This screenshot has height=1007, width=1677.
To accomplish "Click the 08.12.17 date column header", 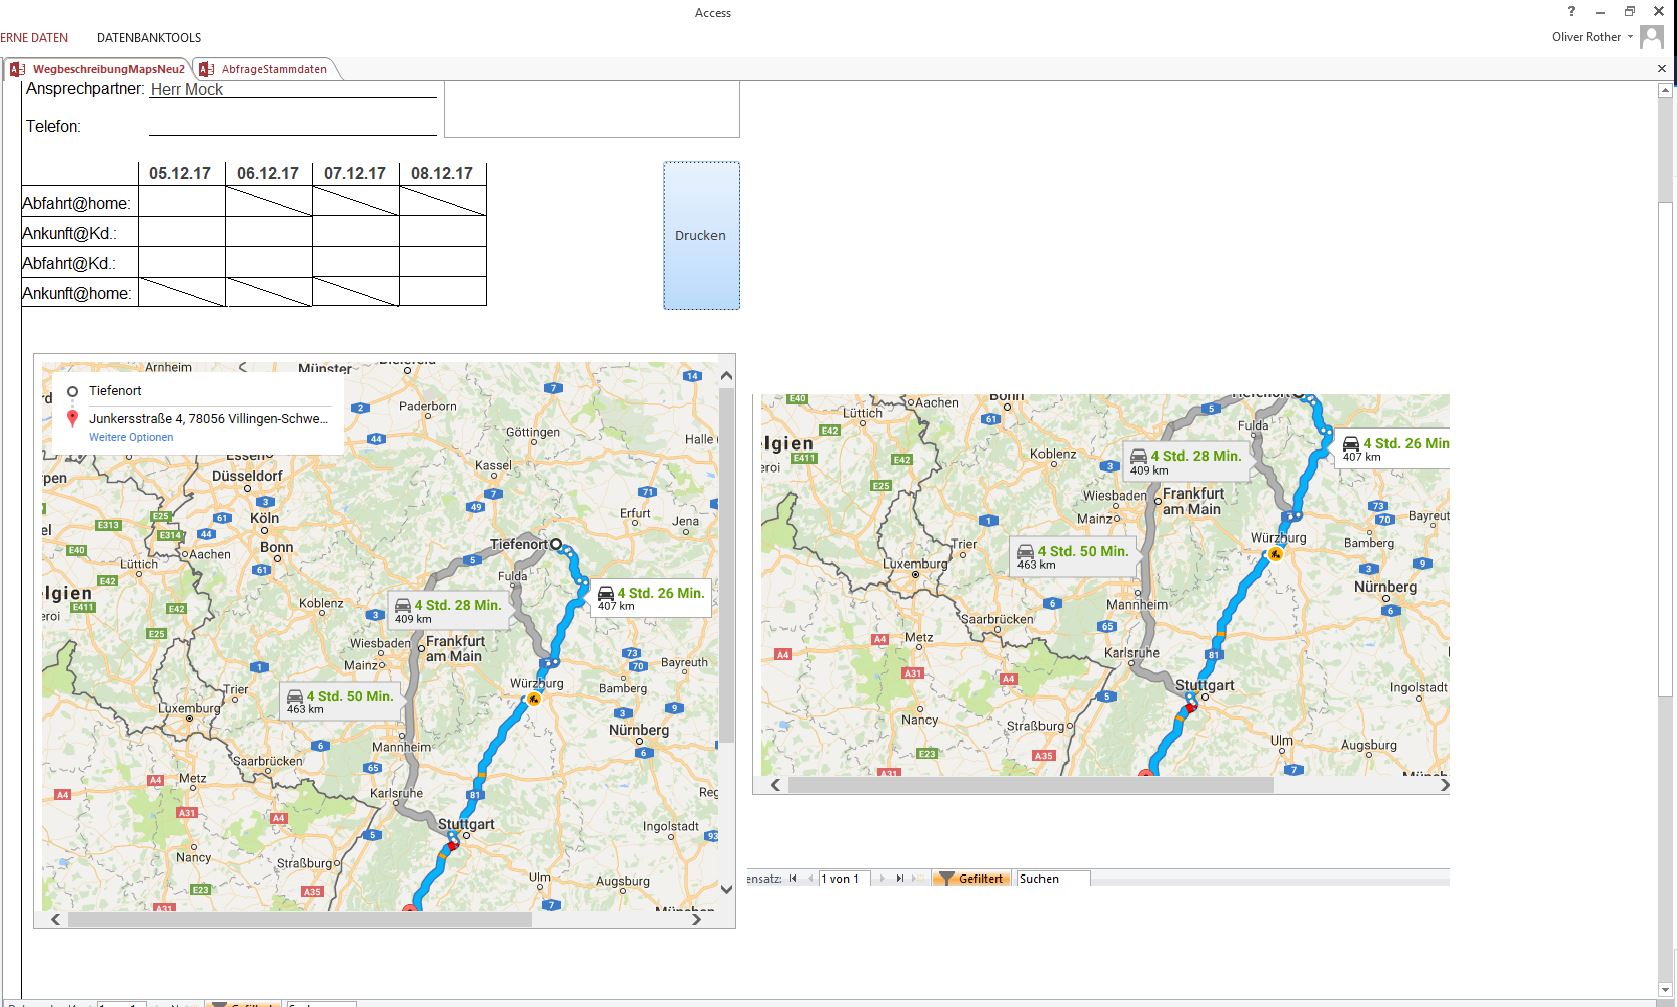I will [442, 173].
